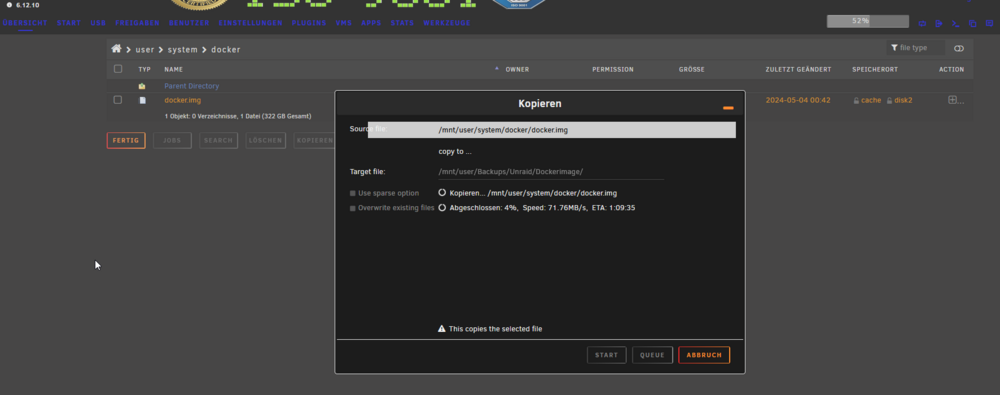Toggle the view switch beside file type filter

(x=959, y=48)
